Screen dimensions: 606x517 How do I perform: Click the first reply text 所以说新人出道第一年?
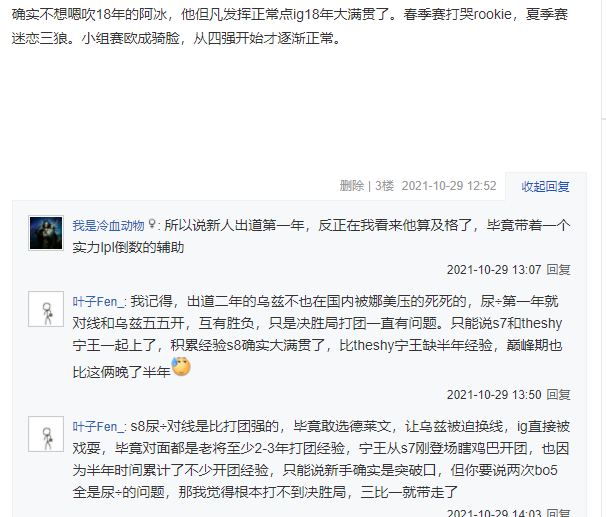tap(321, 236)
